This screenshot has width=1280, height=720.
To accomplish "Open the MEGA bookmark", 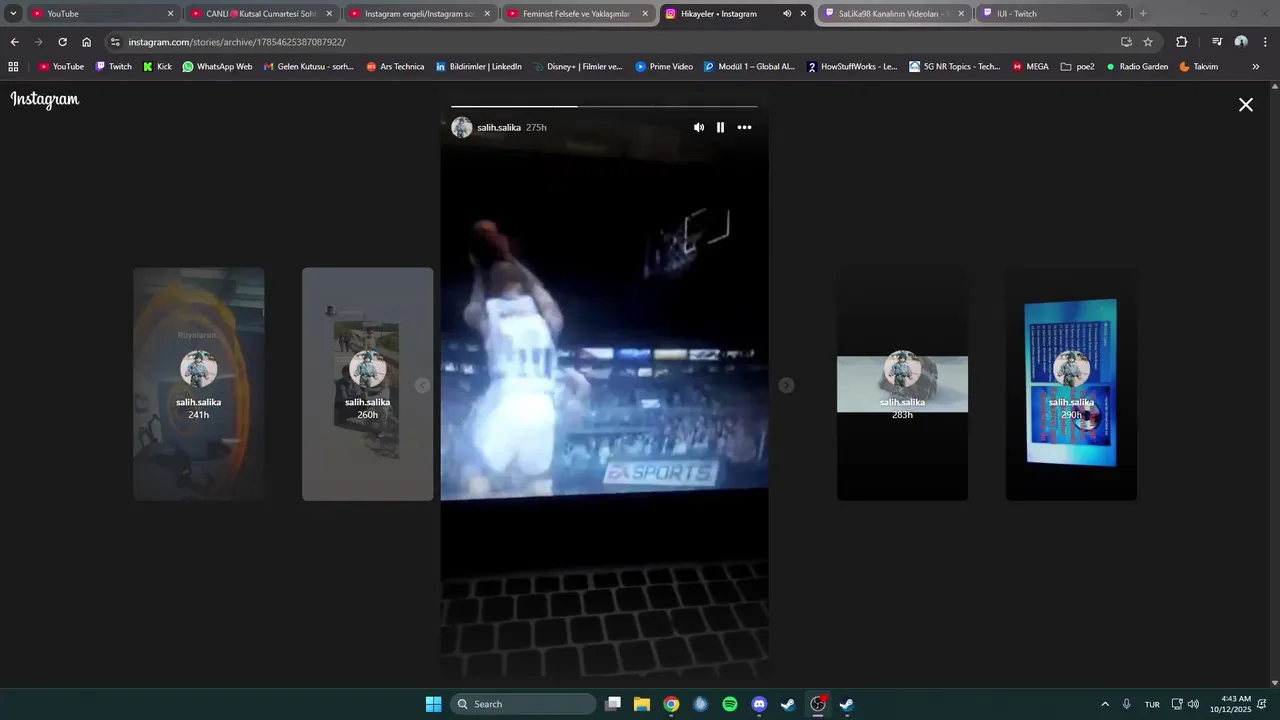I will point(1031,66).
